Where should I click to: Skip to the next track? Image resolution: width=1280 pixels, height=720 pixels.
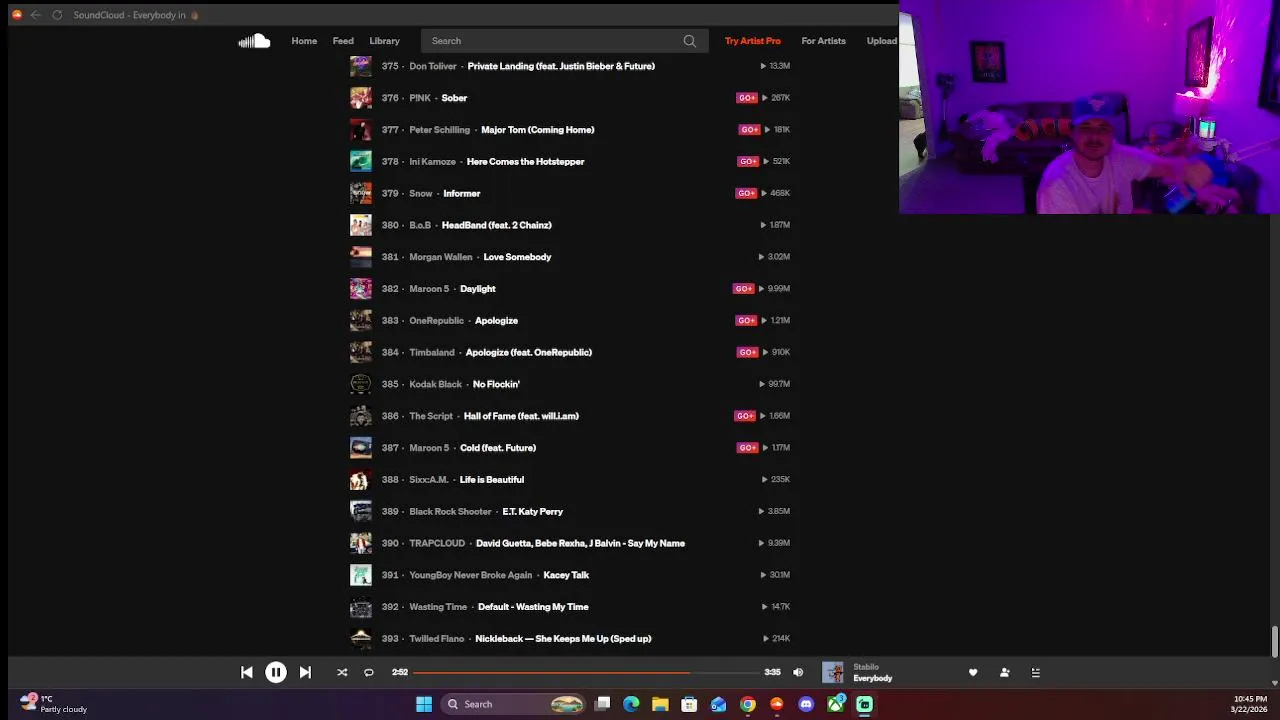coord(305,673)
